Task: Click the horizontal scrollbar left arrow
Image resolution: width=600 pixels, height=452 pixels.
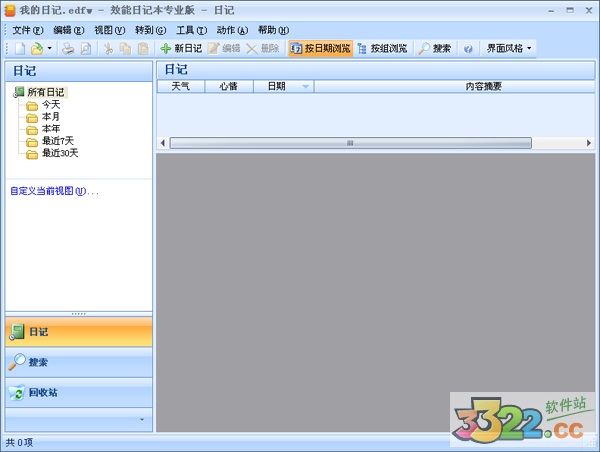Action: (x=163, y=143)
